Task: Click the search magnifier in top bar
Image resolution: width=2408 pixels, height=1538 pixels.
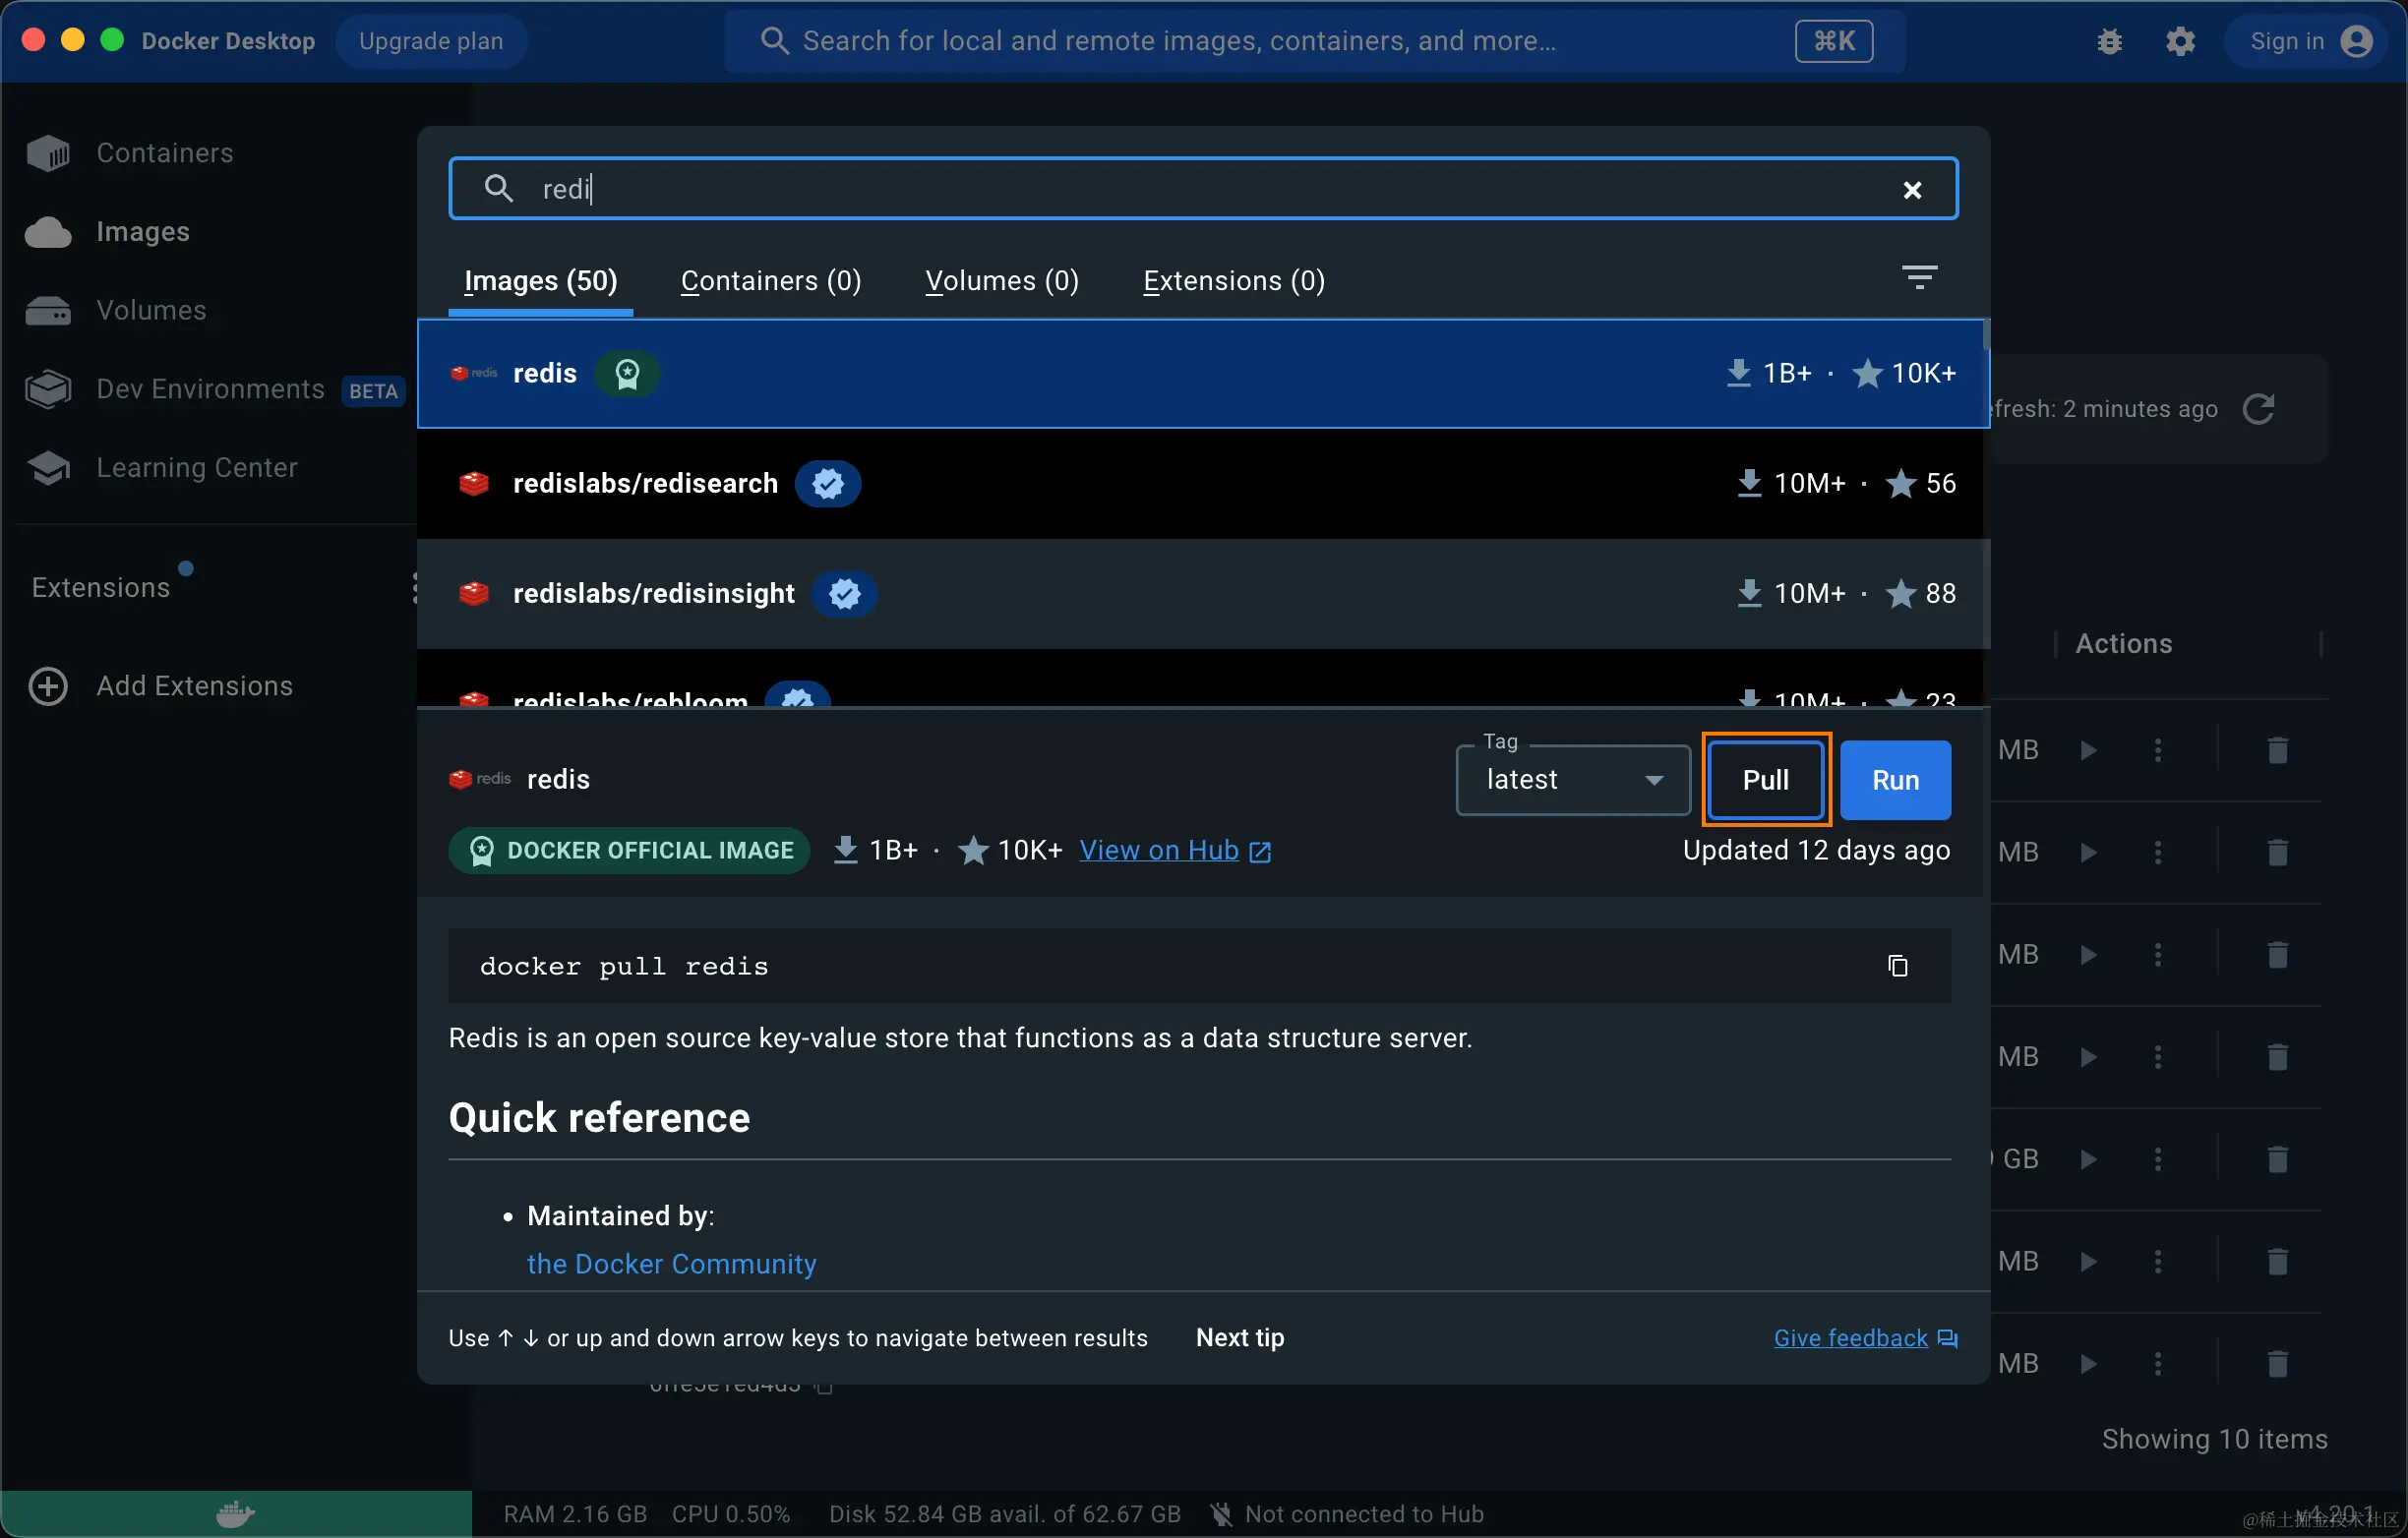Action: pos(775,41)
